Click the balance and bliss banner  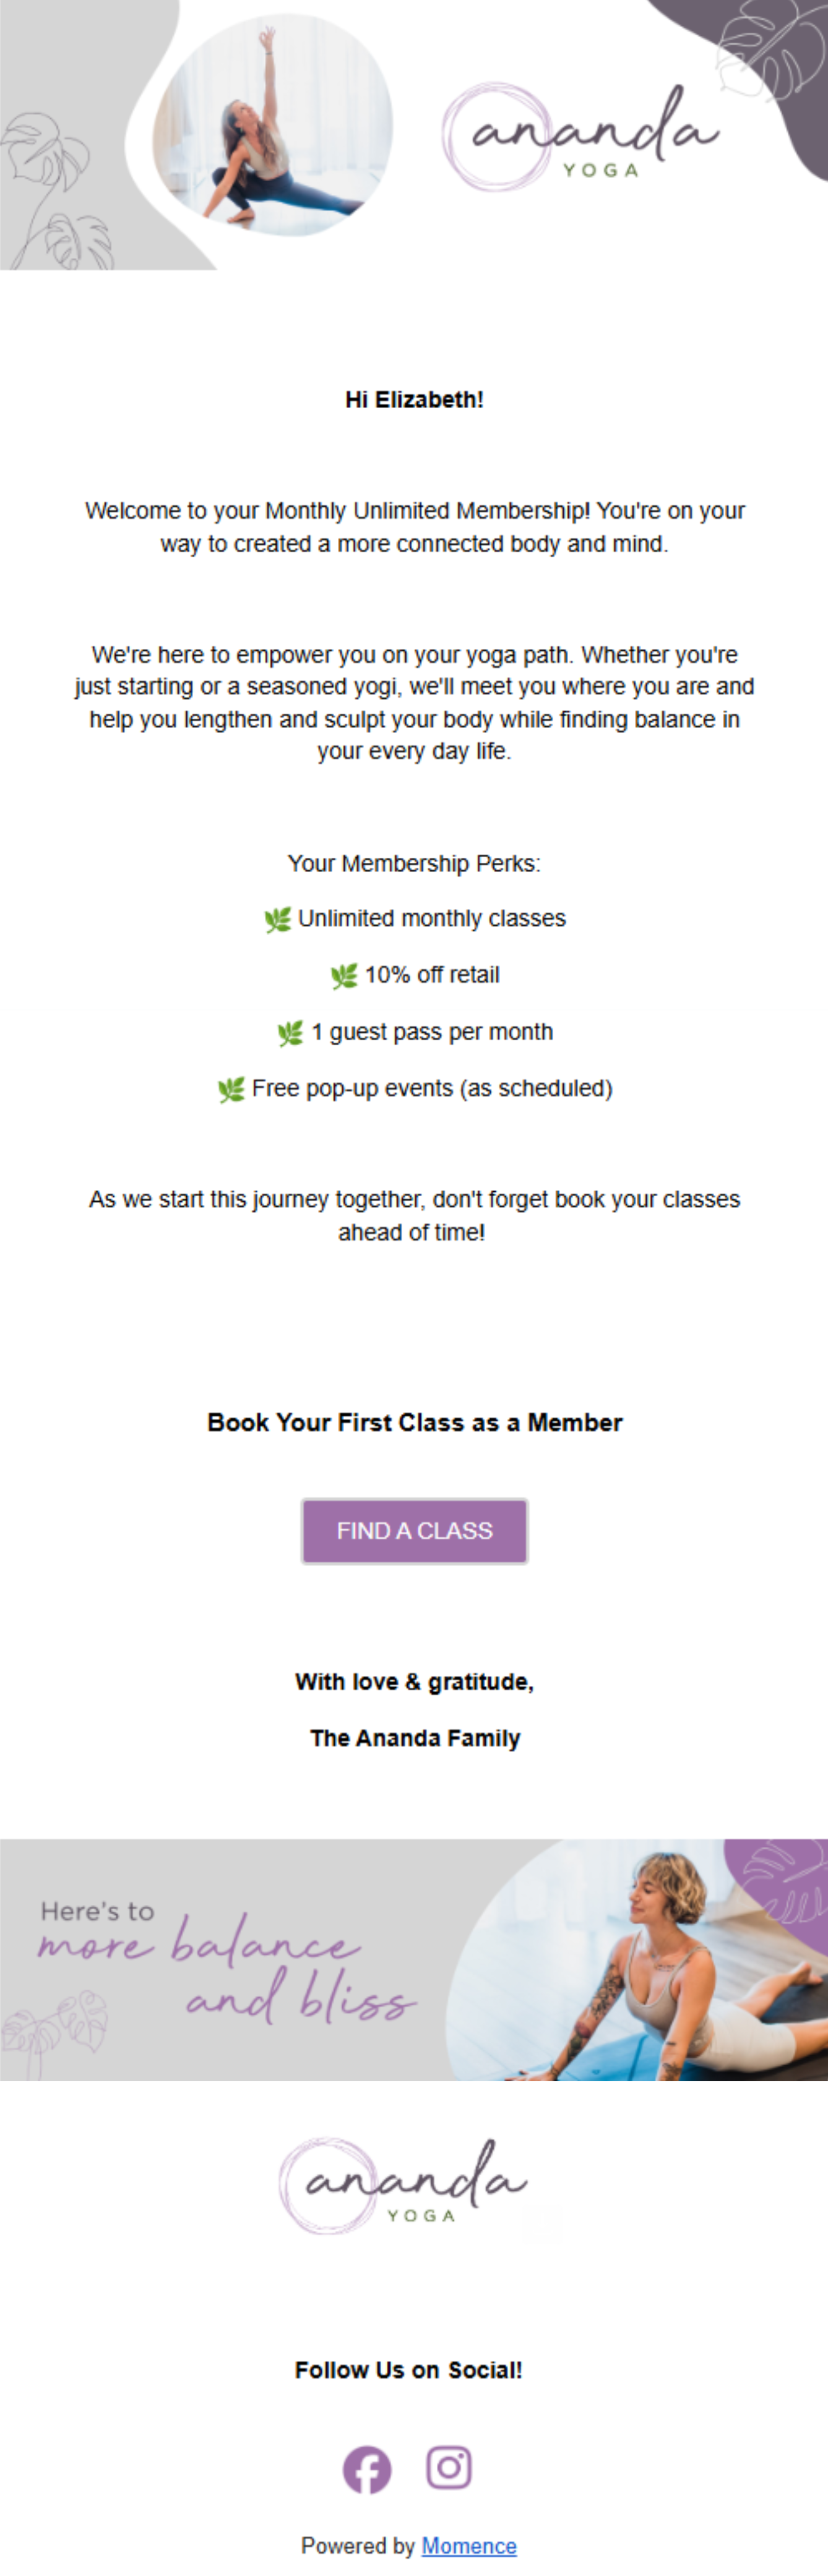point(414,1960)
